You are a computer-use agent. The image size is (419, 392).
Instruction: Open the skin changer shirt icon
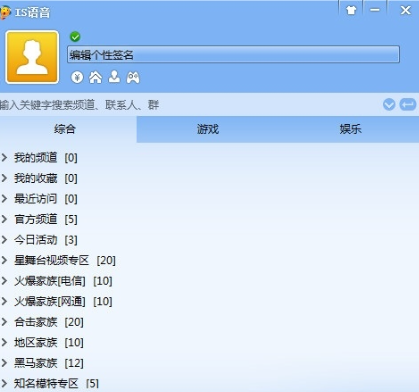pos(351,10)
